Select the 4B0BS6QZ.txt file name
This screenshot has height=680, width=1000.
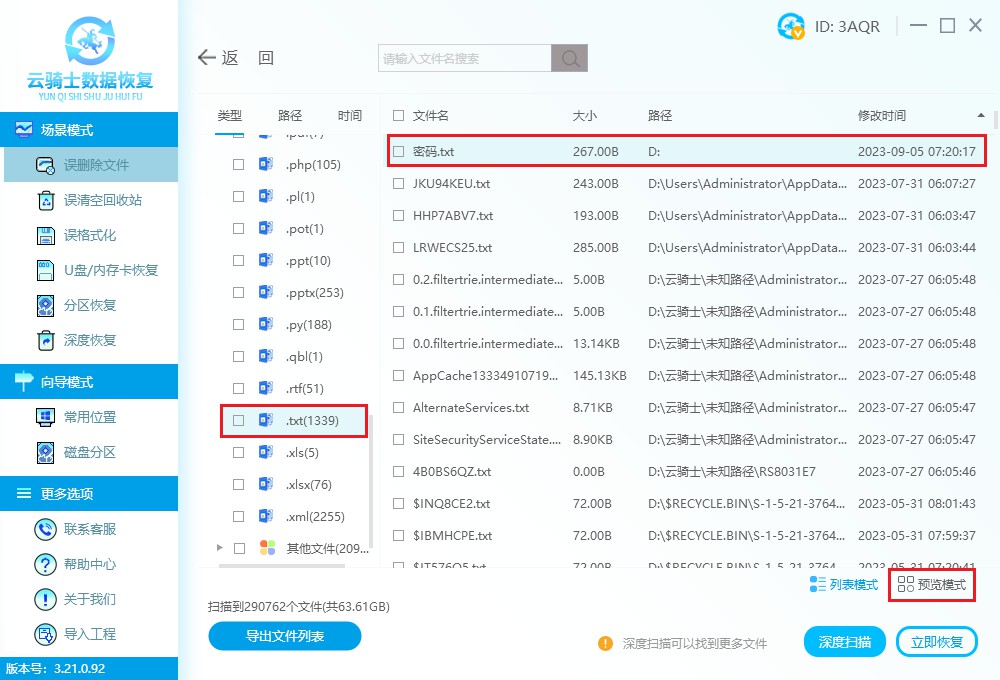(452, 471)
